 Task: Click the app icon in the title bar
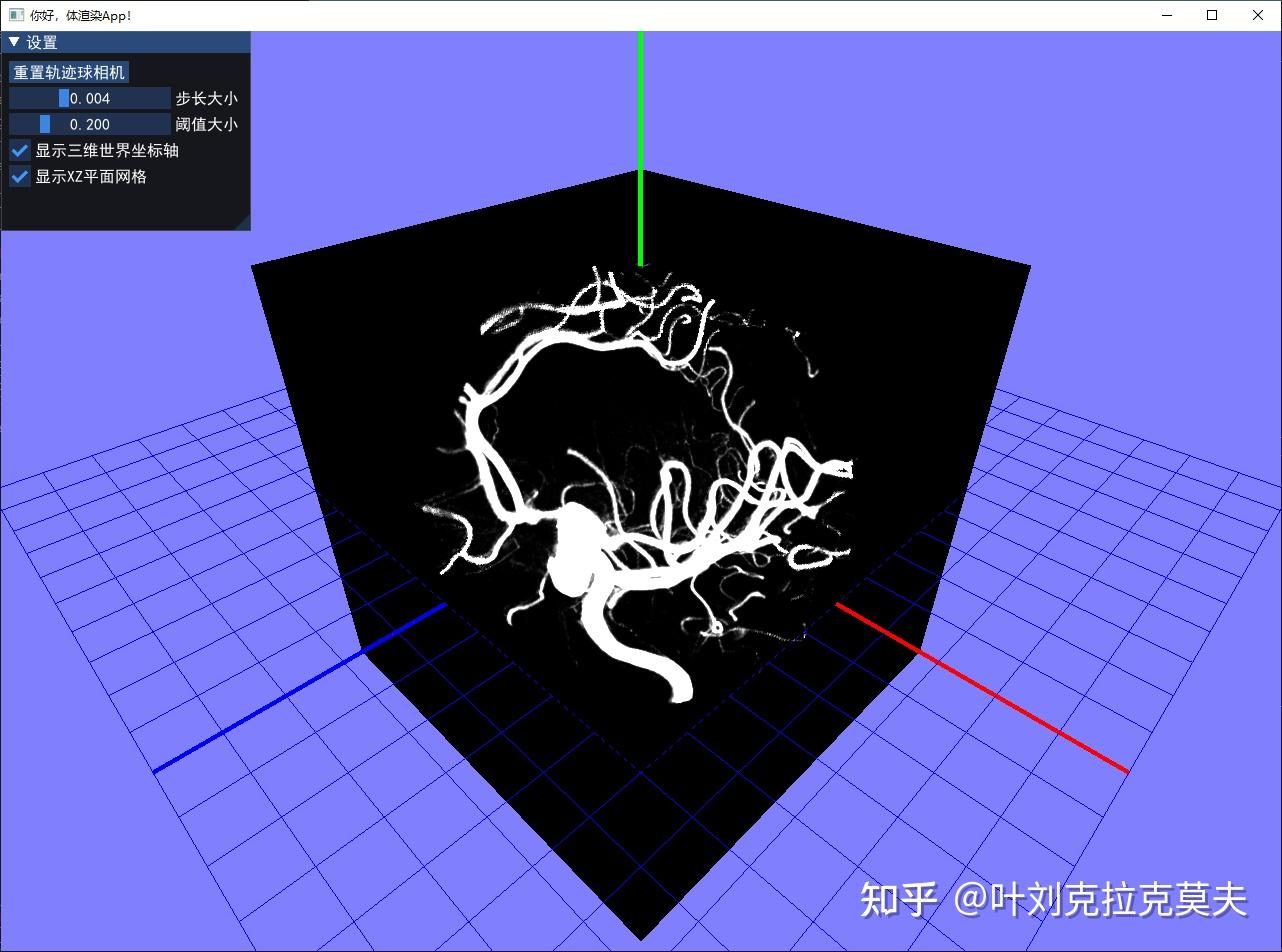tap(14, 15)
